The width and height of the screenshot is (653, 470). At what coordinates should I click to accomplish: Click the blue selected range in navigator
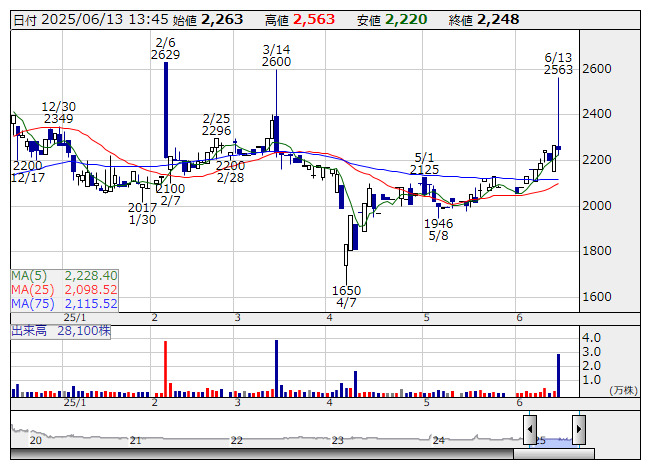click(x=554, y=437)
